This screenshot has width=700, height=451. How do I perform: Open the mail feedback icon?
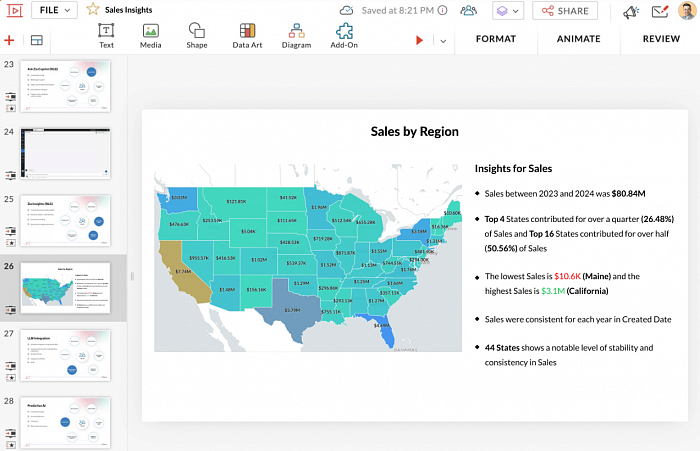pyautogui.click(x=659, y=11)
